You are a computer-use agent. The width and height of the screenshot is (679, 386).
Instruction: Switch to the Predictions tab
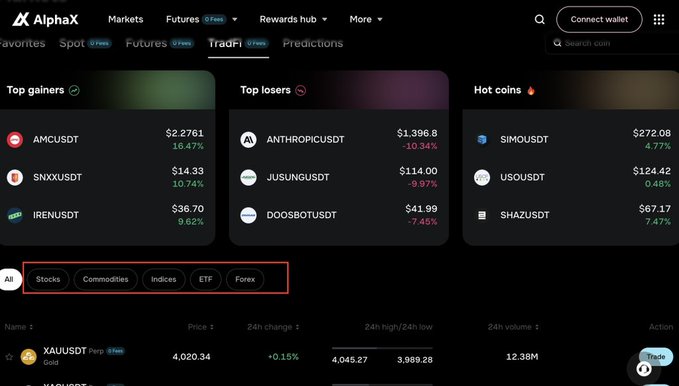[313, 43]
